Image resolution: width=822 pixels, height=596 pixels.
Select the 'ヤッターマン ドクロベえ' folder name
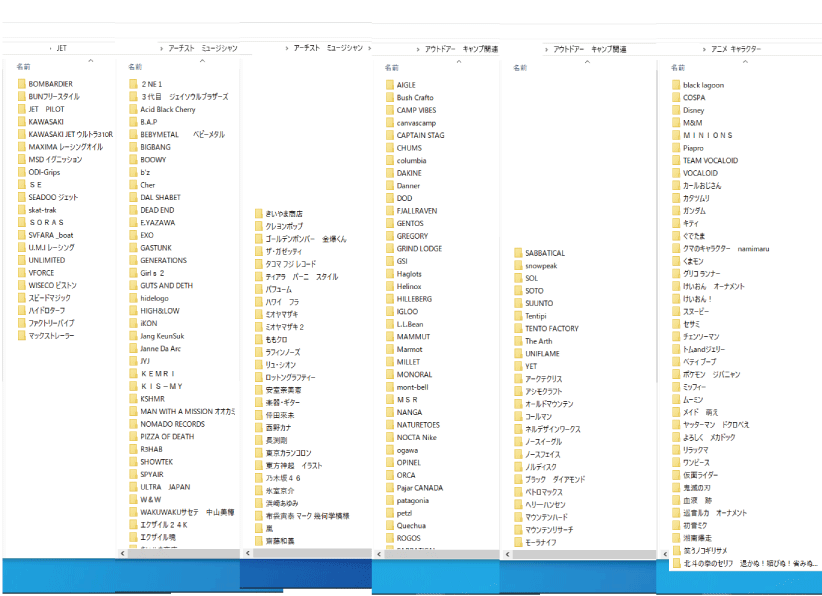coord(716,425)
